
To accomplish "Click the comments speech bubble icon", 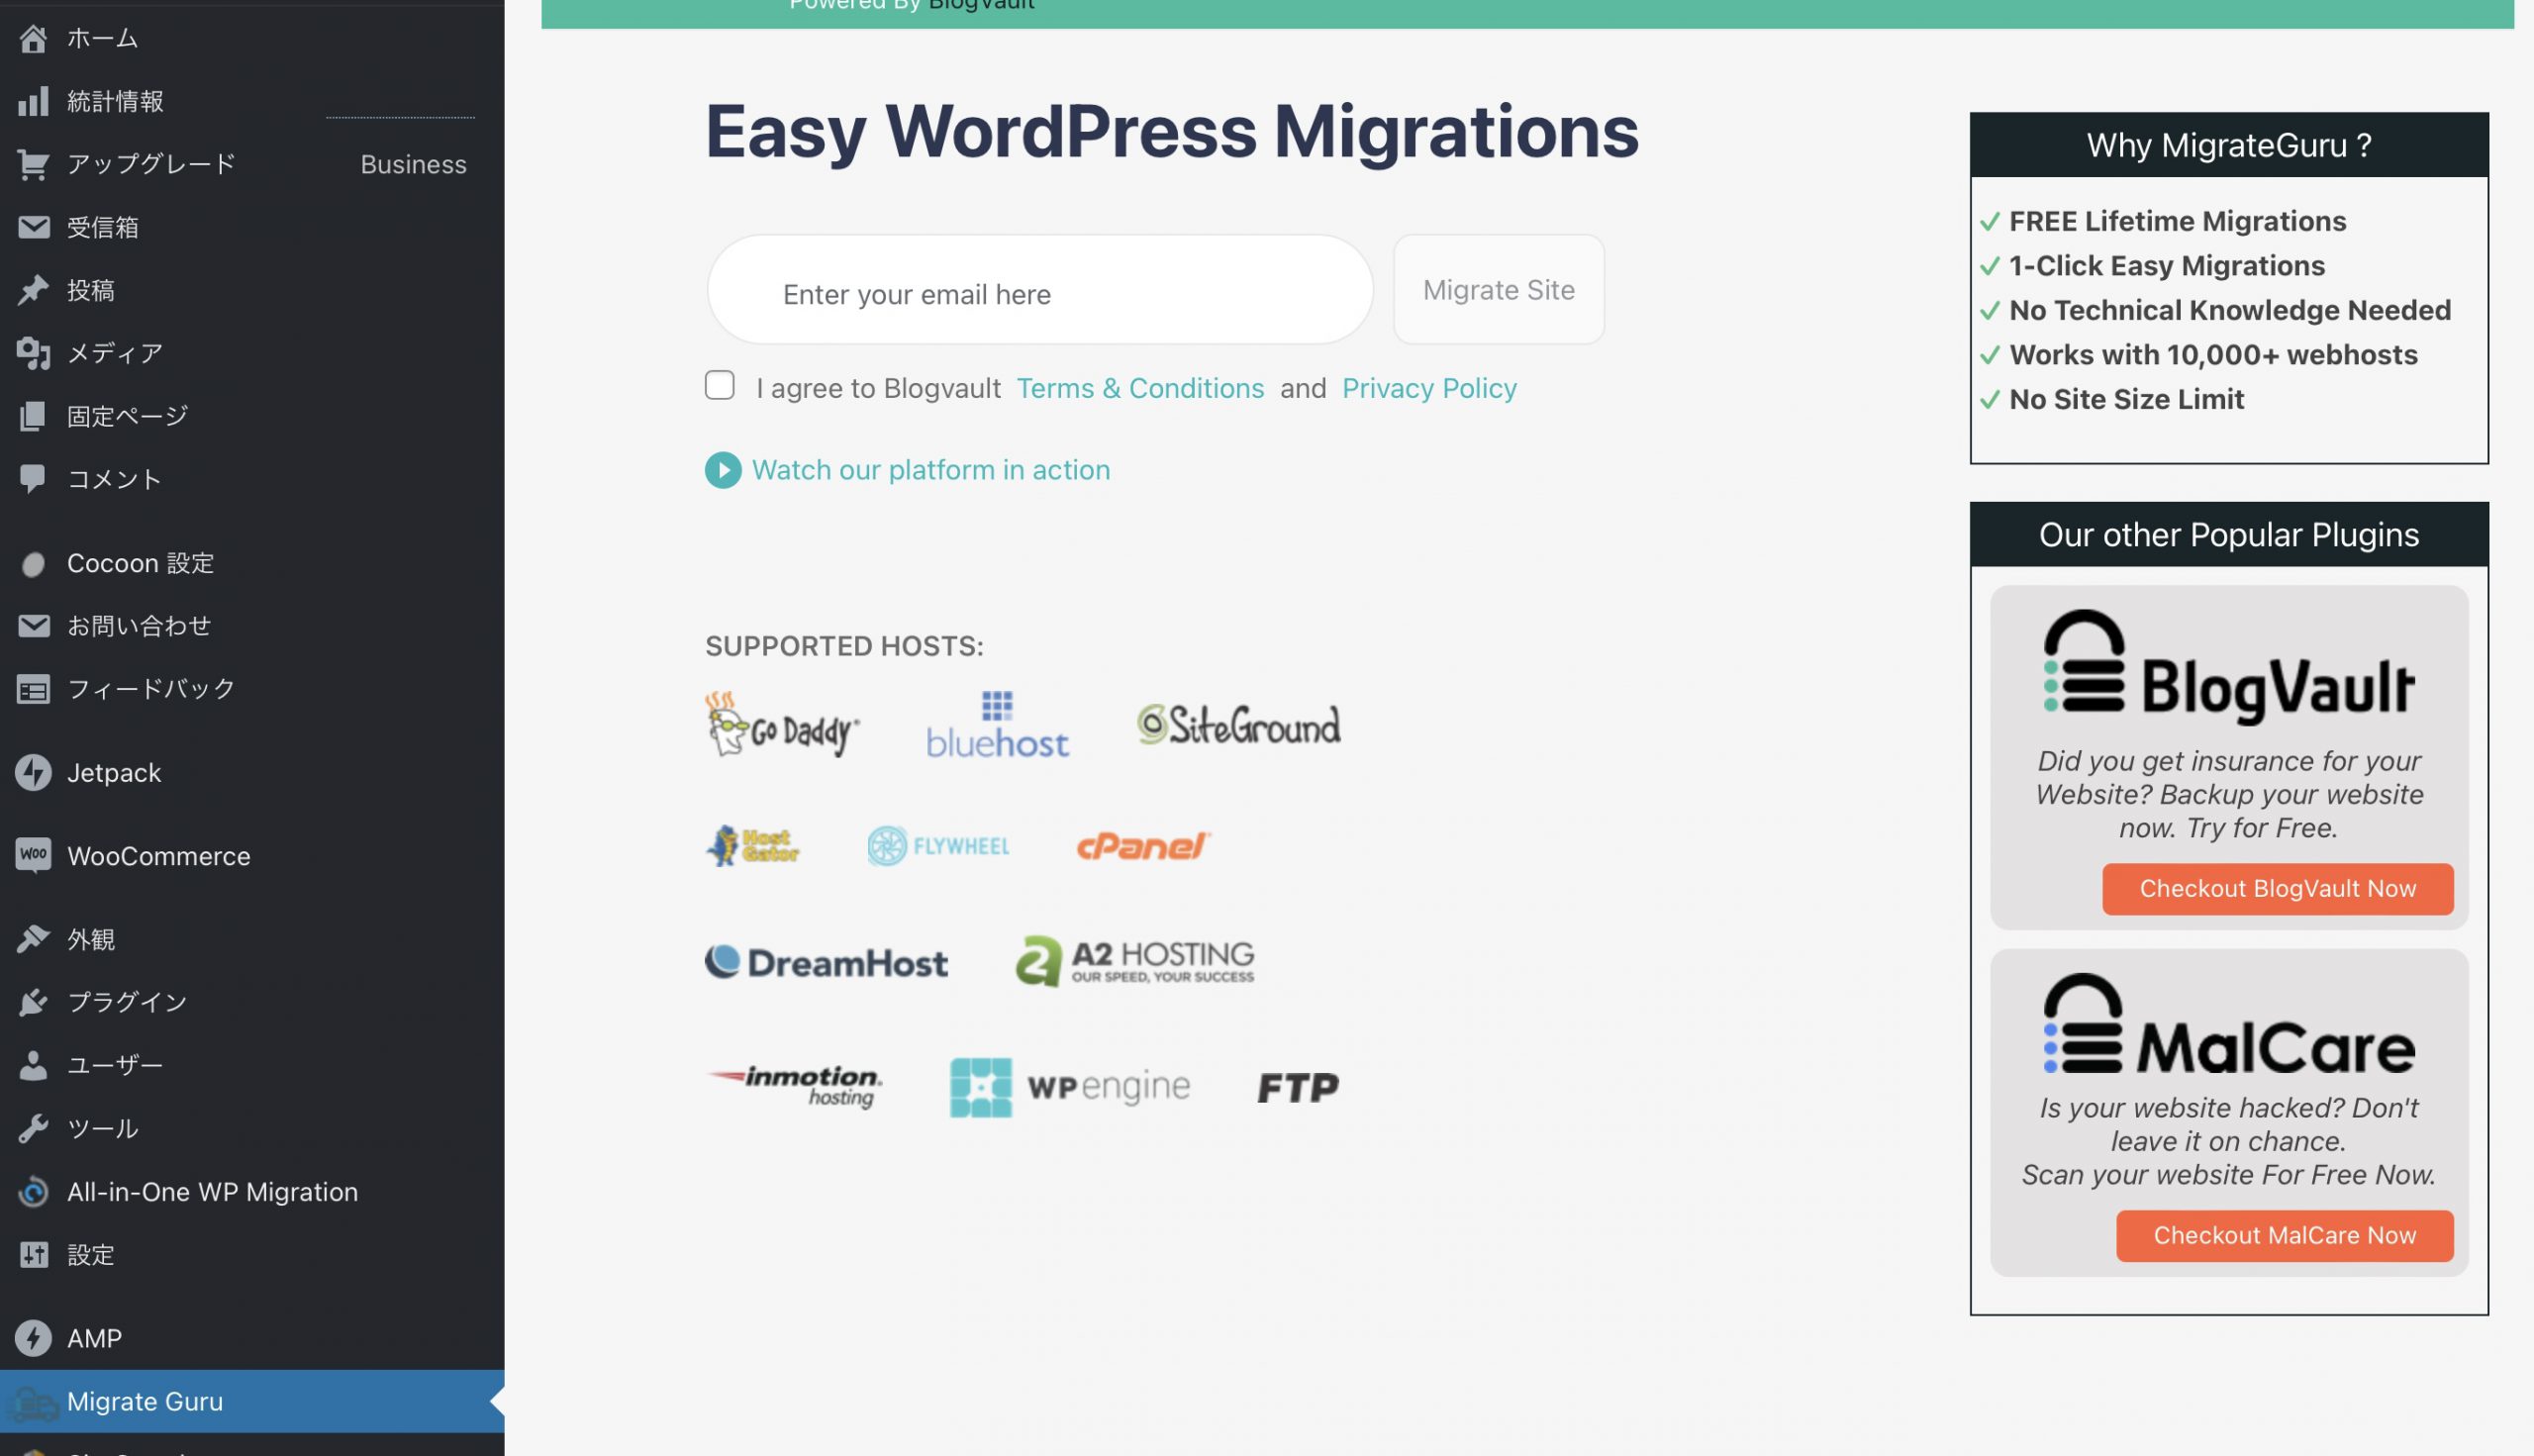I will click(33, 479).
